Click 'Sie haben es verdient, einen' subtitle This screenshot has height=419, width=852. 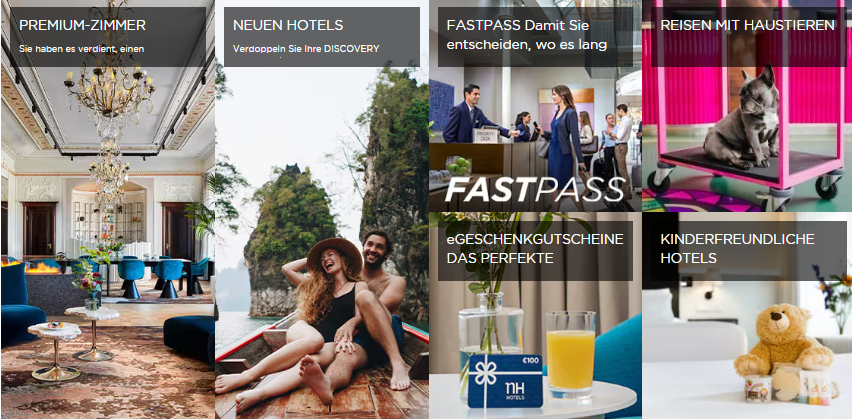click(82, 49)
